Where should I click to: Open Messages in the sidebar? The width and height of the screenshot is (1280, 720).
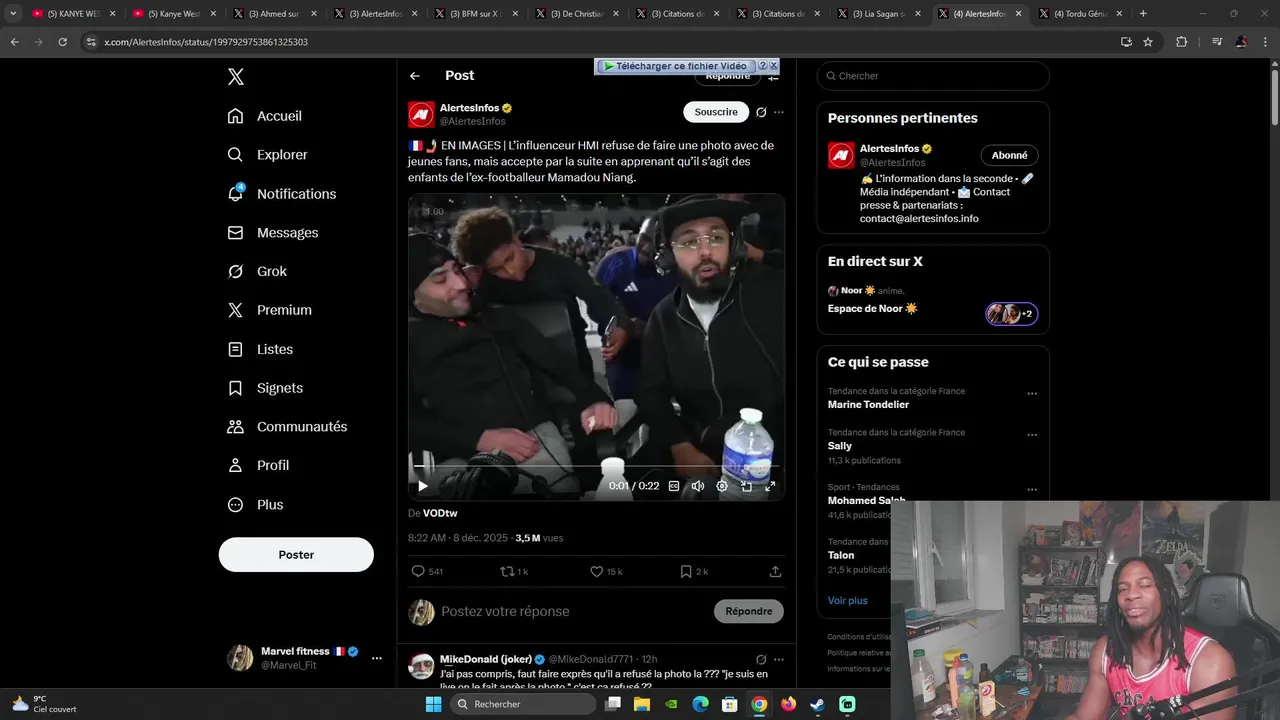[273, 232]
